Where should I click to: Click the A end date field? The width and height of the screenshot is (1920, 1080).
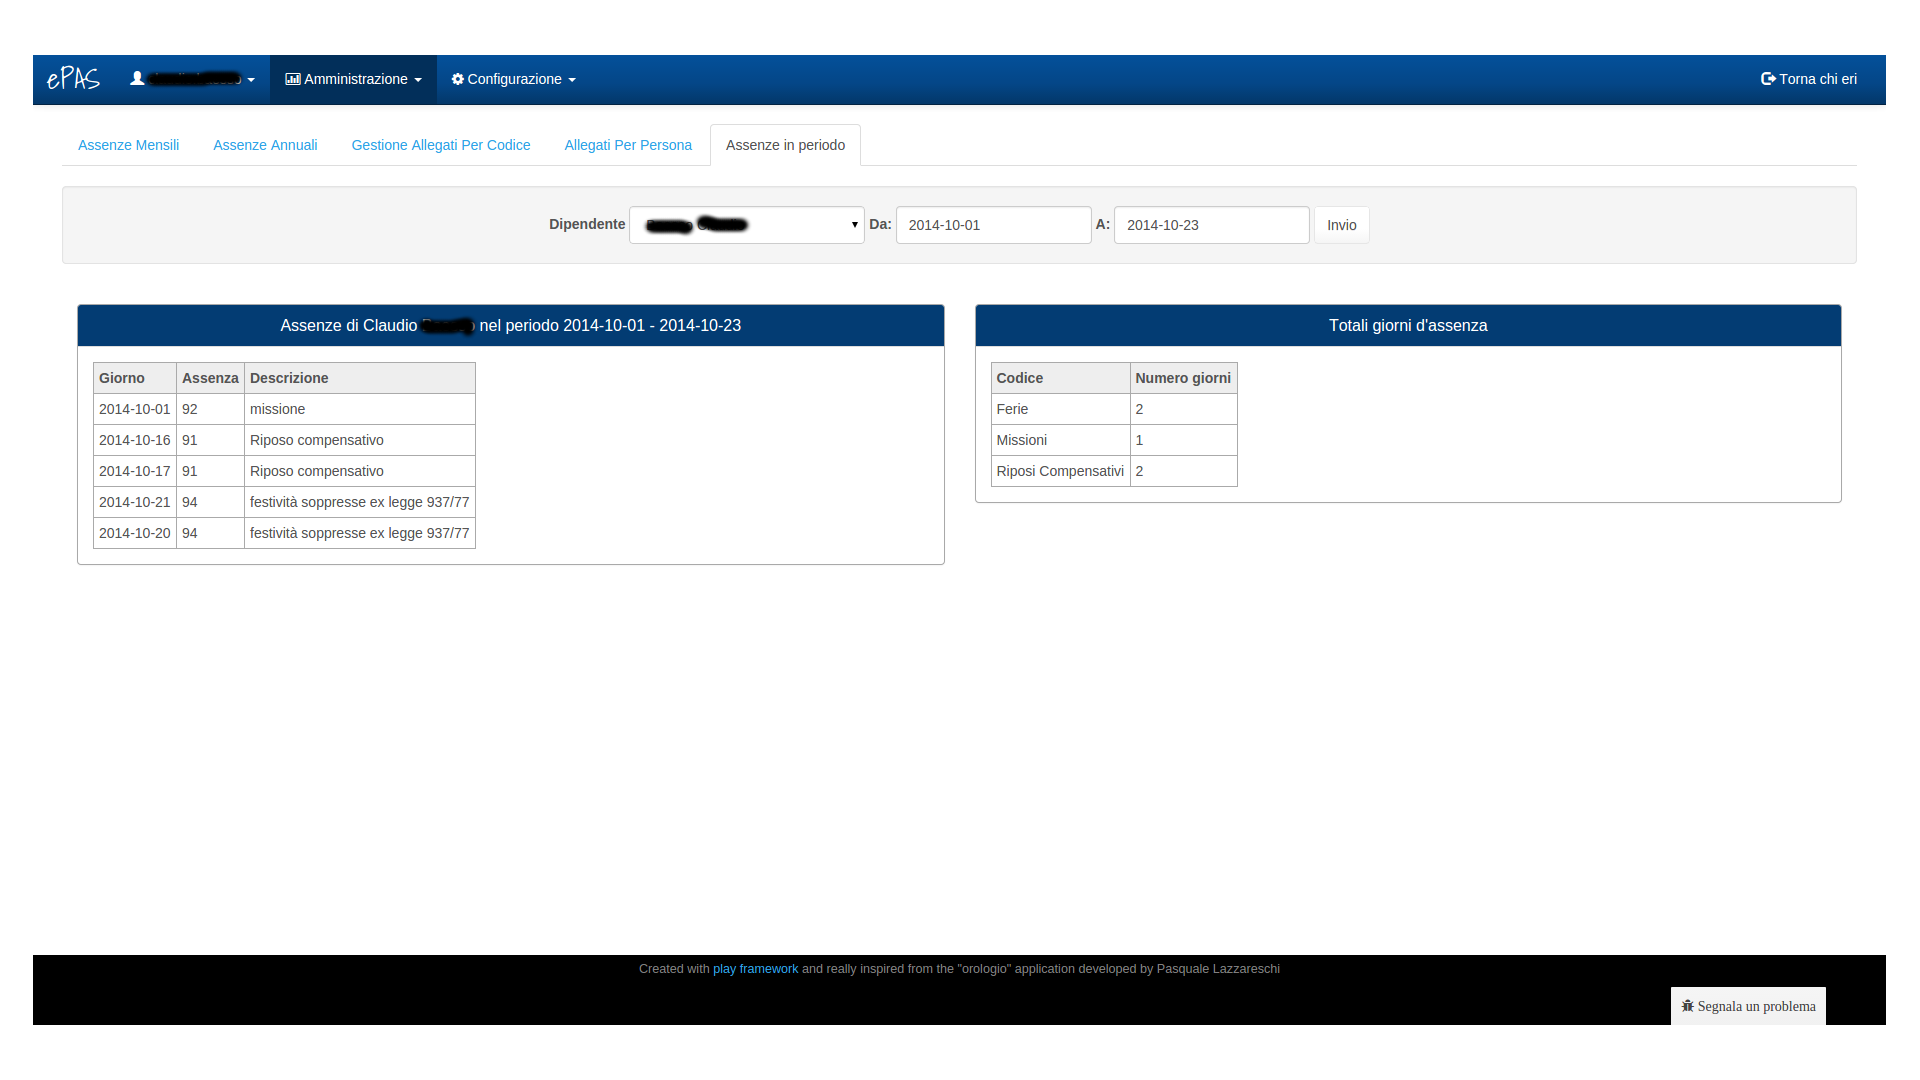1211,225
